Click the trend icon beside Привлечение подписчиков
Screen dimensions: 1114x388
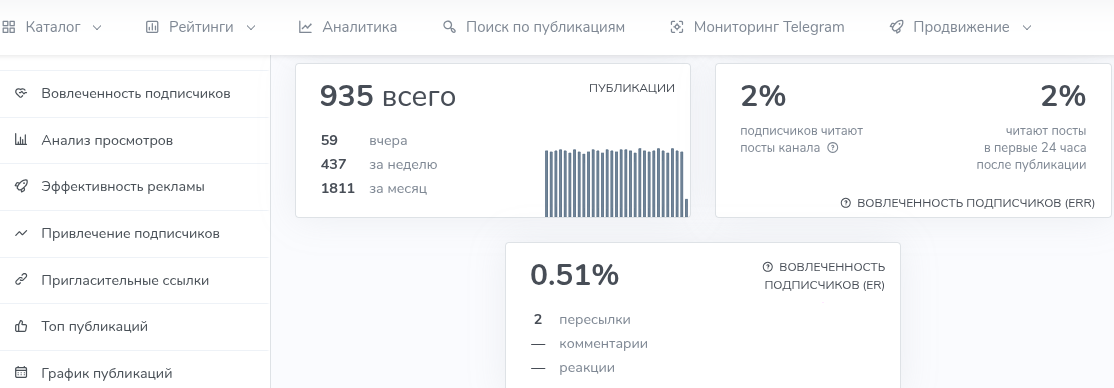tap(21, 233)
